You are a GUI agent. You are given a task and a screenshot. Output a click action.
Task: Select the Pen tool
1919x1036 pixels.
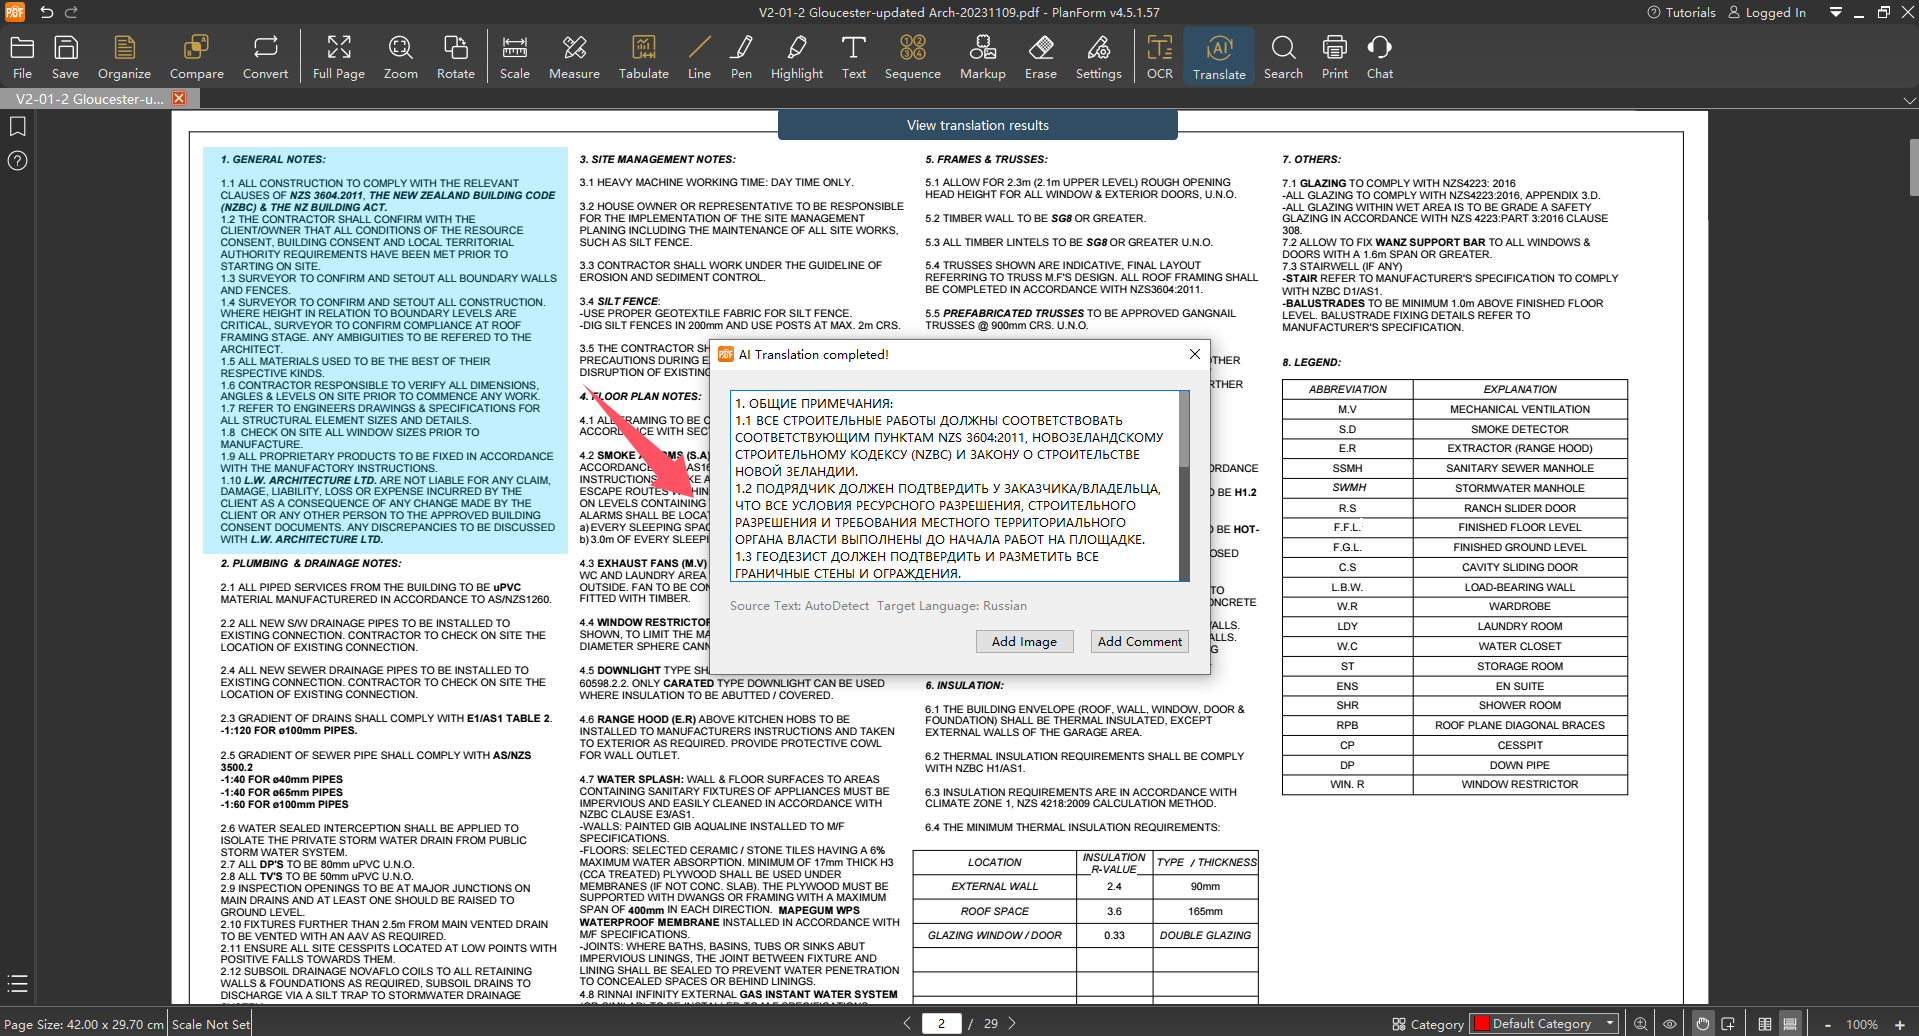[741, 57]
